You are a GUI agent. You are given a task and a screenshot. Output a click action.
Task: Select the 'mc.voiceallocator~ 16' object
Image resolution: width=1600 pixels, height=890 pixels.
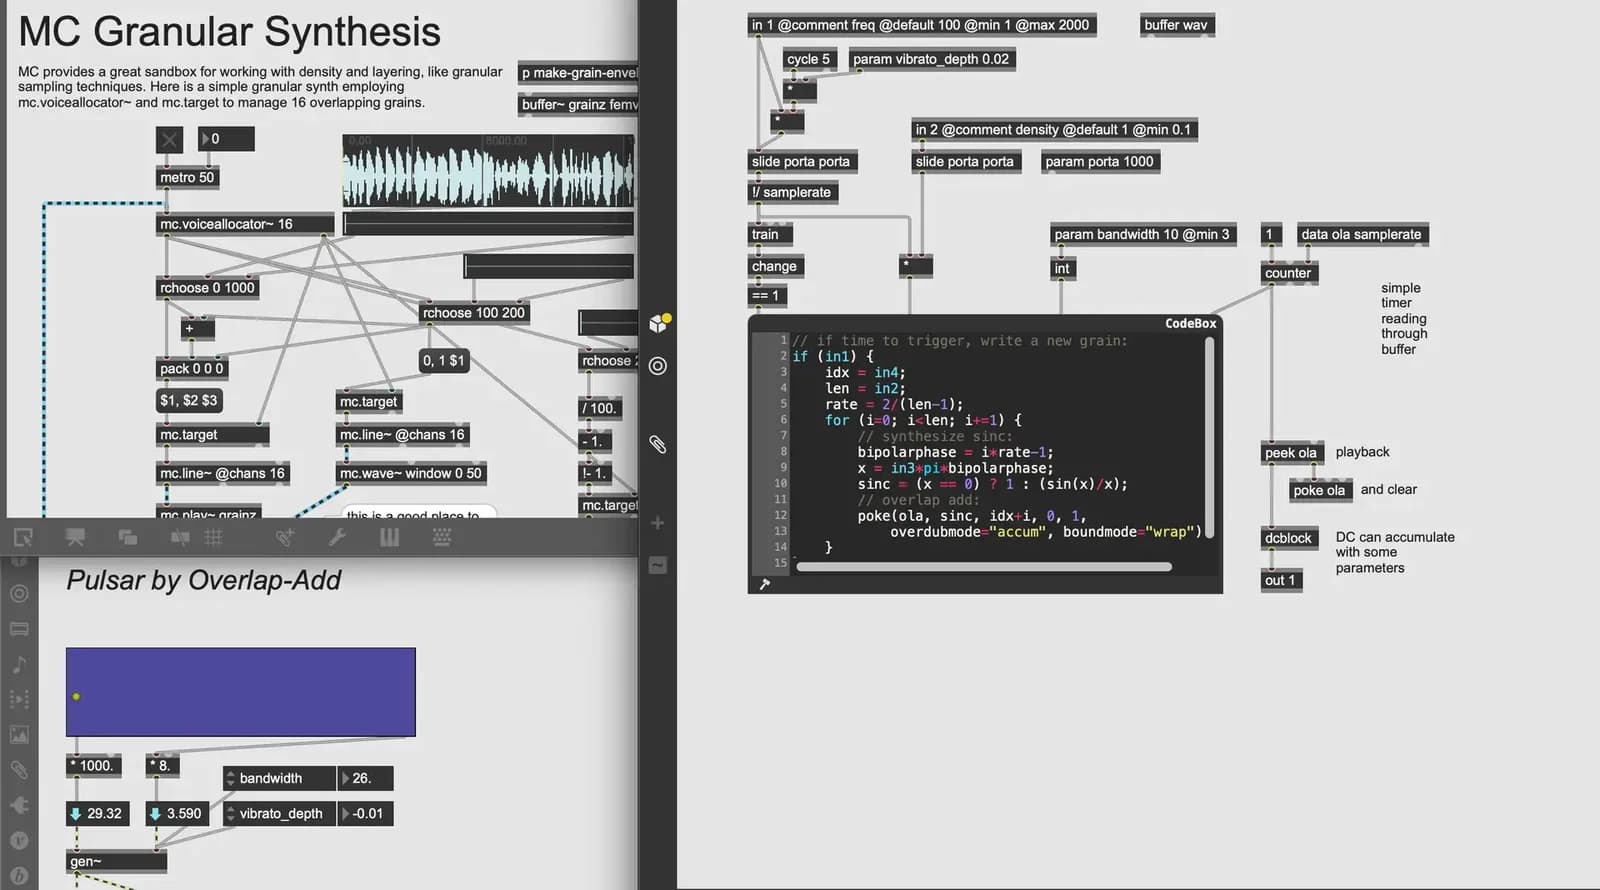(246, 224)
